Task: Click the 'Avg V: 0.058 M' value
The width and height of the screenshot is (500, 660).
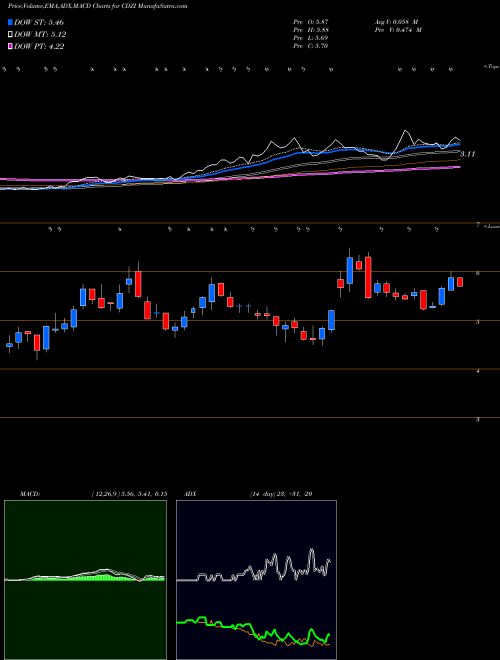Action: (396, 22)
